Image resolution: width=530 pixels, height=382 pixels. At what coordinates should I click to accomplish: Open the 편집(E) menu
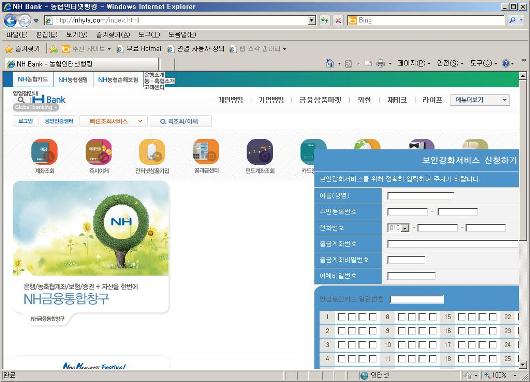tap(47, 34)
